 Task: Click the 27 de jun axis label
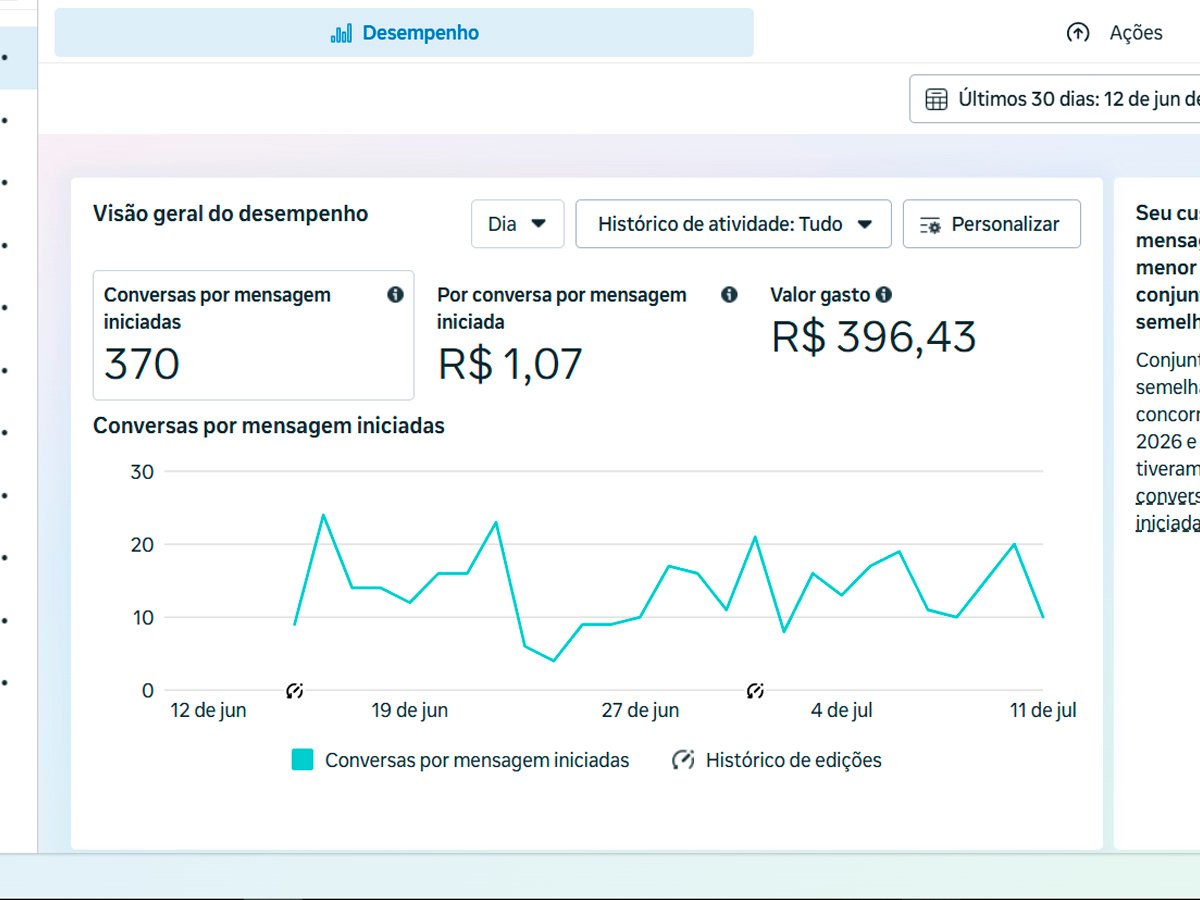[640, 711]
